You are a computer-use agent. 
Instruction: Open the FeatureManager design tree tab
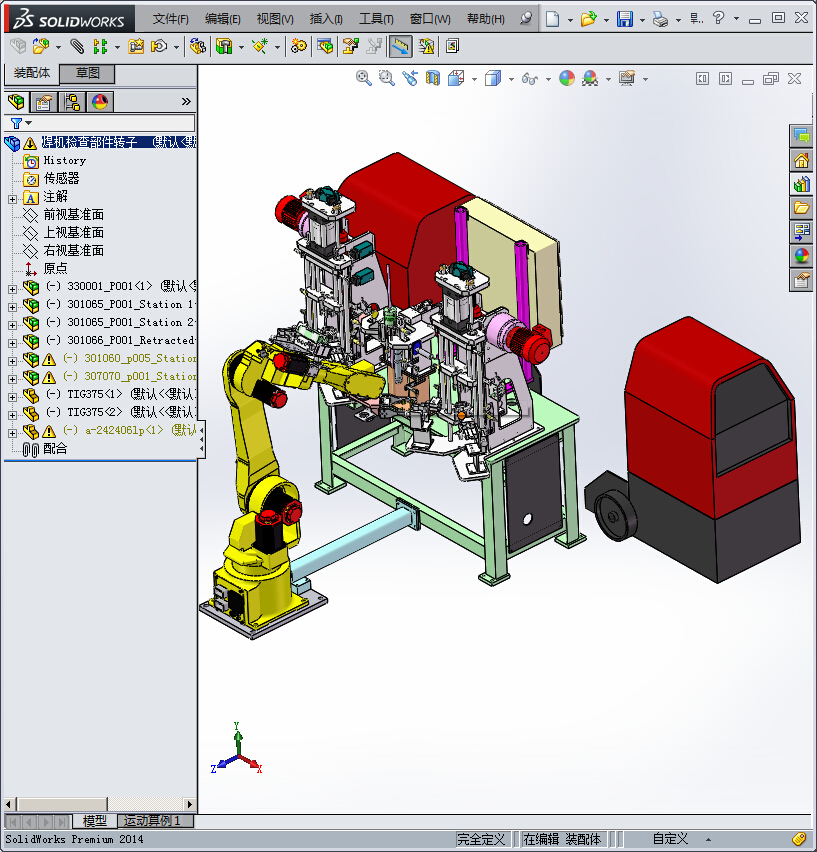tap(16, 102)
